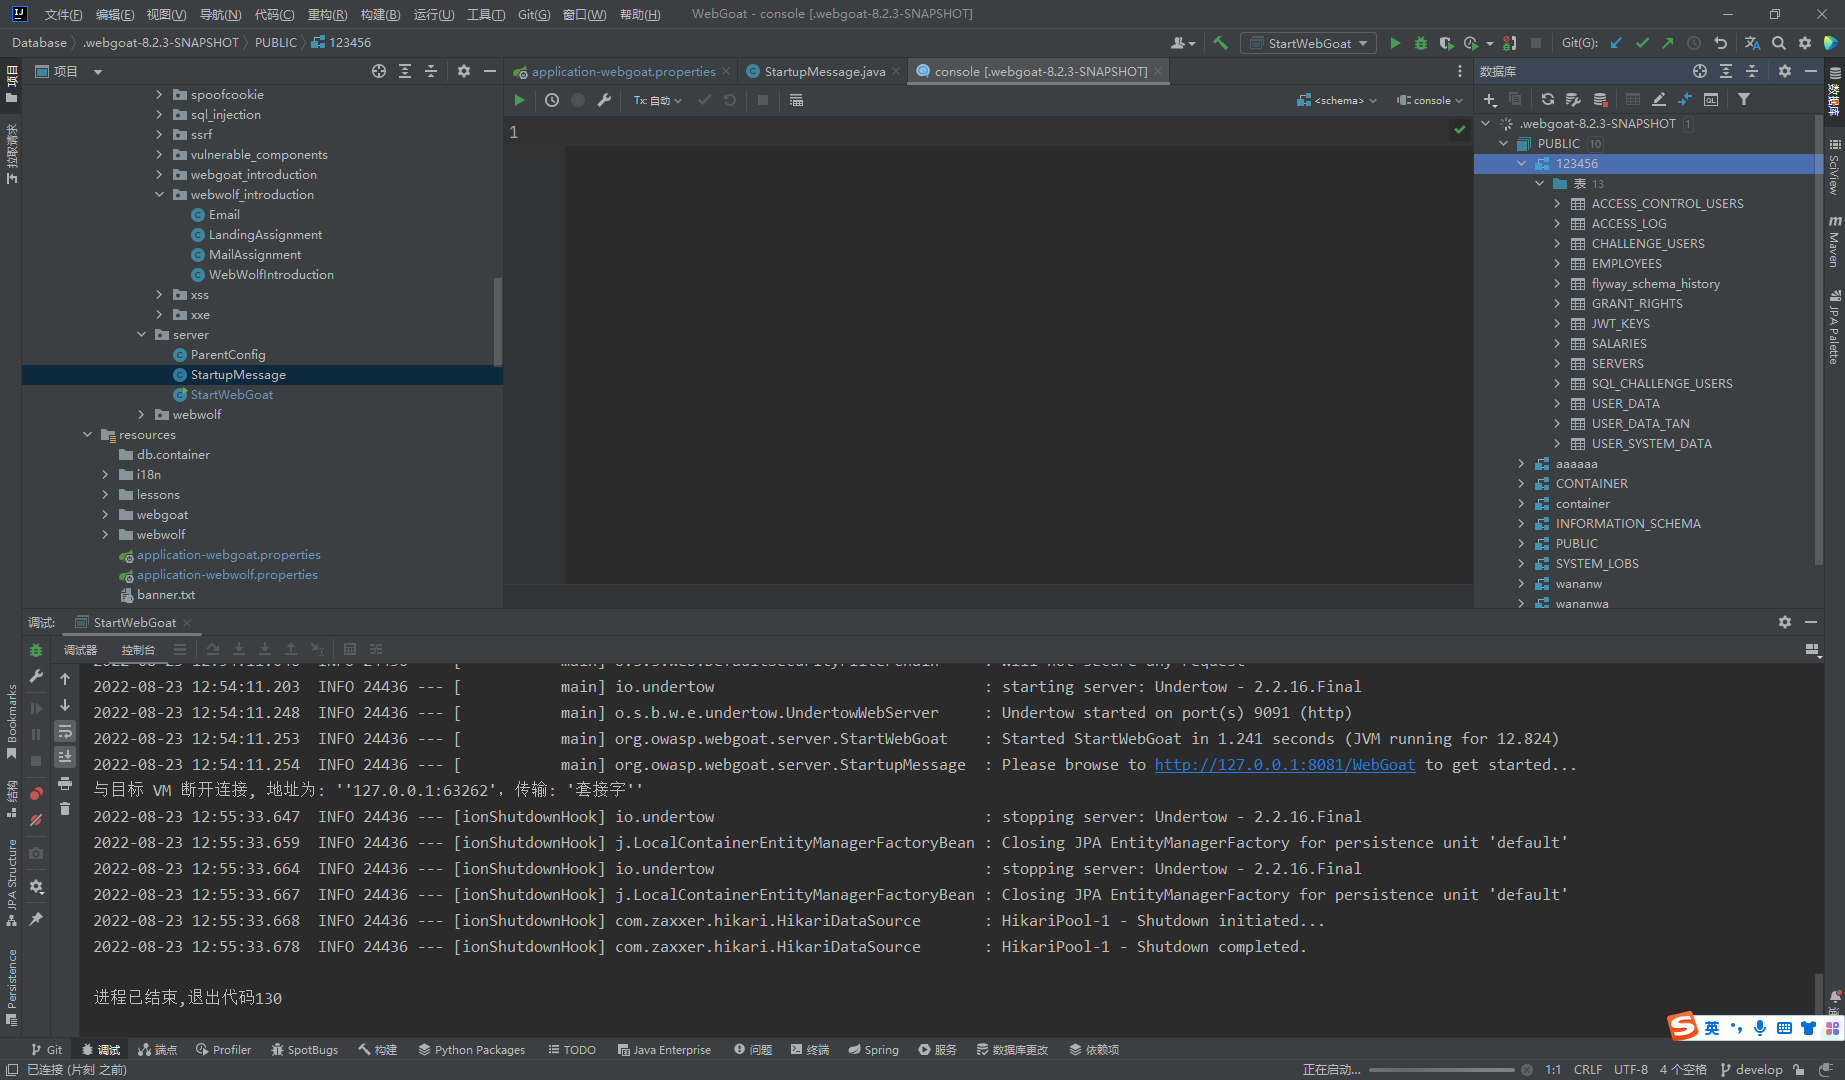Expand the INFORMATION_SCHEMA node
The width and height of the screenshot is (1845, 1080).
click(1521, 523)
